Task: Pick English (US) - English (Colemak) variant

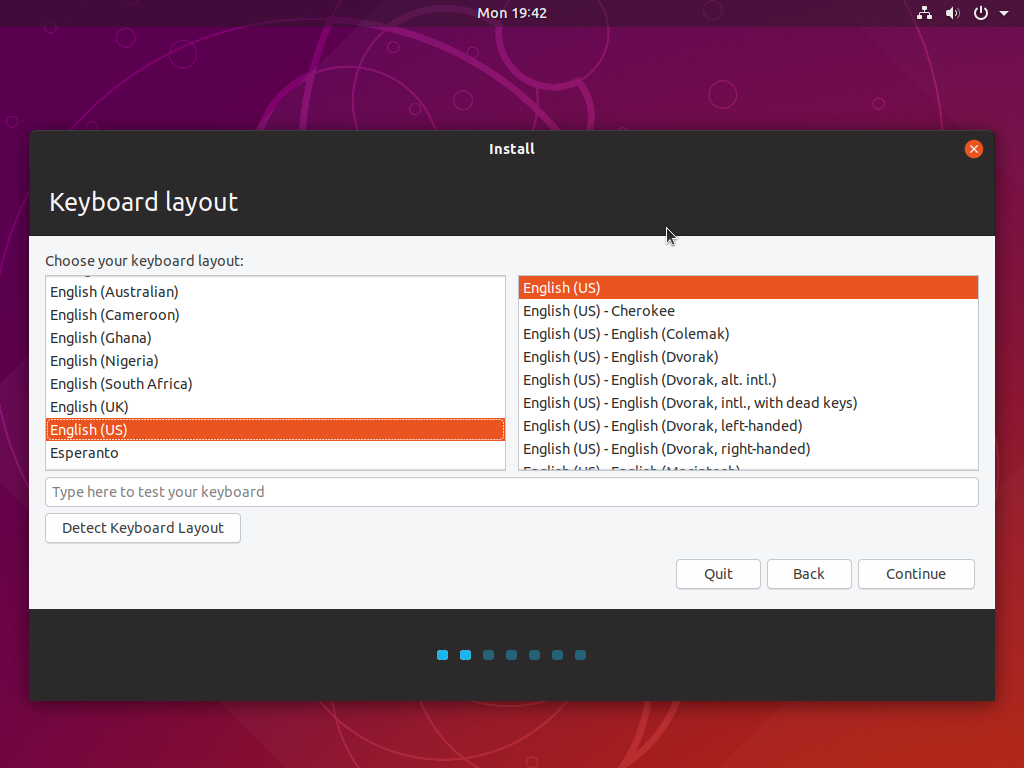Action: click(748, 334)
